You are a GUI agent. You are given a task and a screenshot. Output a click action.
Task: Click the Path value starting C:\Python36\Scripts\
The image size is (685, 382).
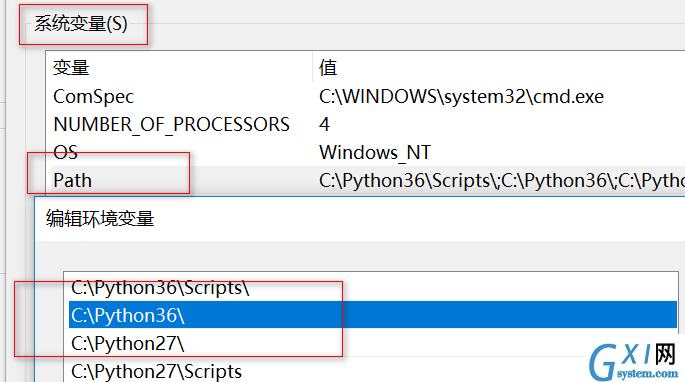(x=502, y=181)
